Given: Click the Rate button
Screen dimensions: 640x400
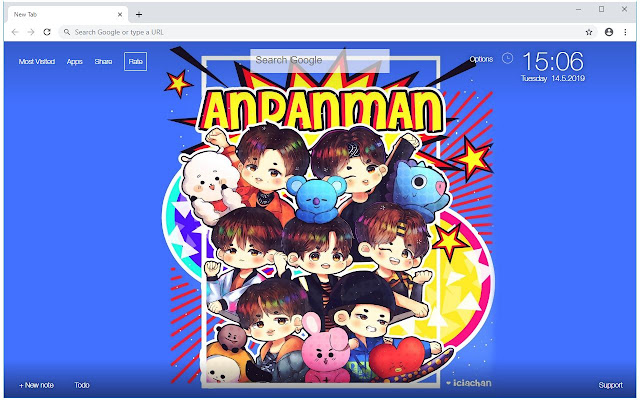Looking at the screenshot, I should 136,62.
